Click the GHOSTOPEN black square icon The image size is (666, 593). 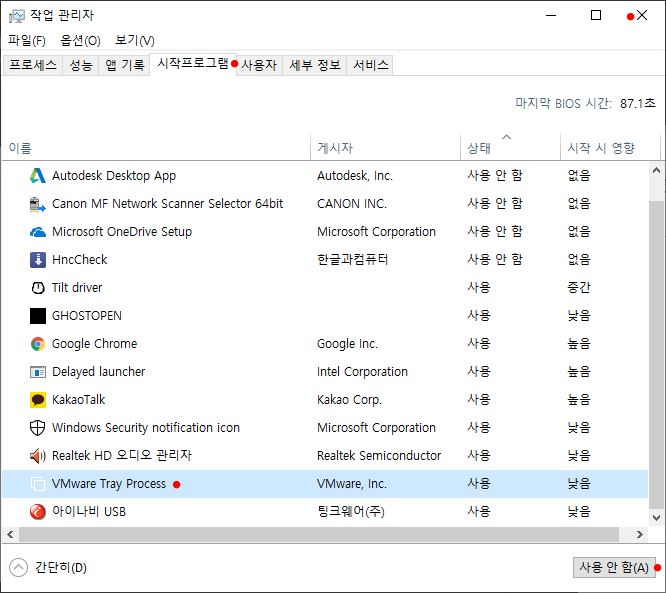[x=38, y=316]
